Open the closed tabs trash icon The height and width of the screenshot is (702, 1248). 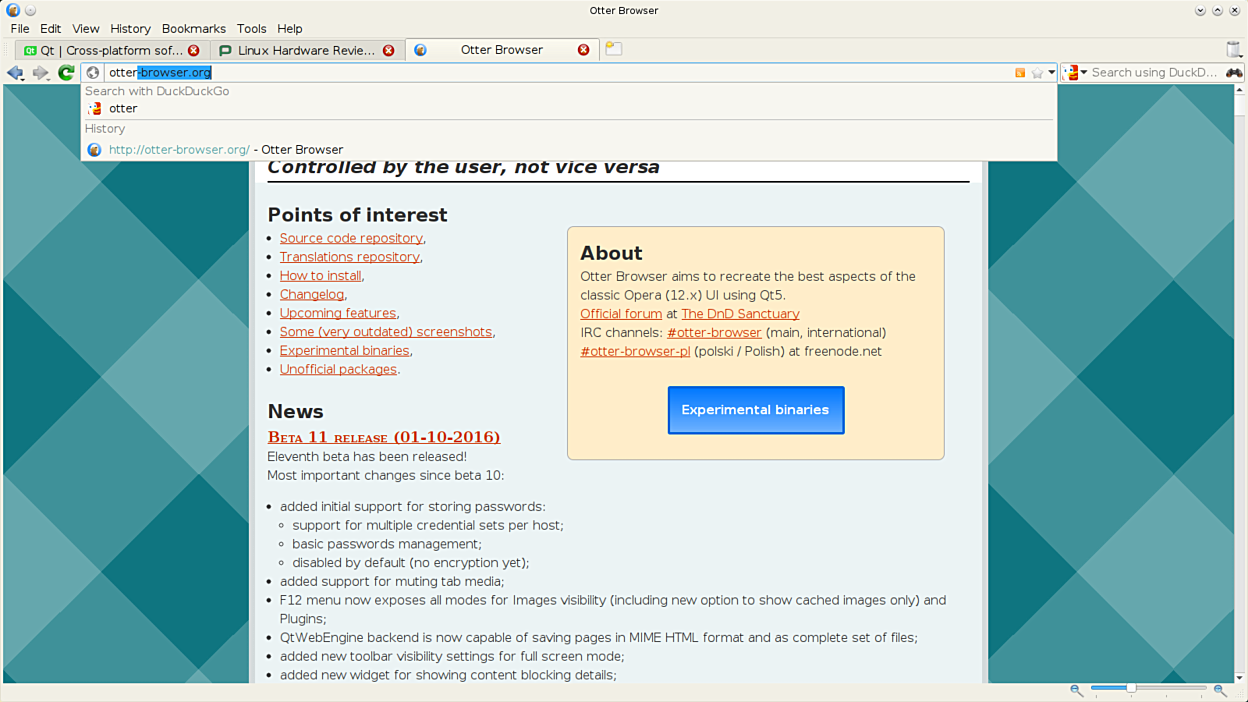coord(1234,50)
